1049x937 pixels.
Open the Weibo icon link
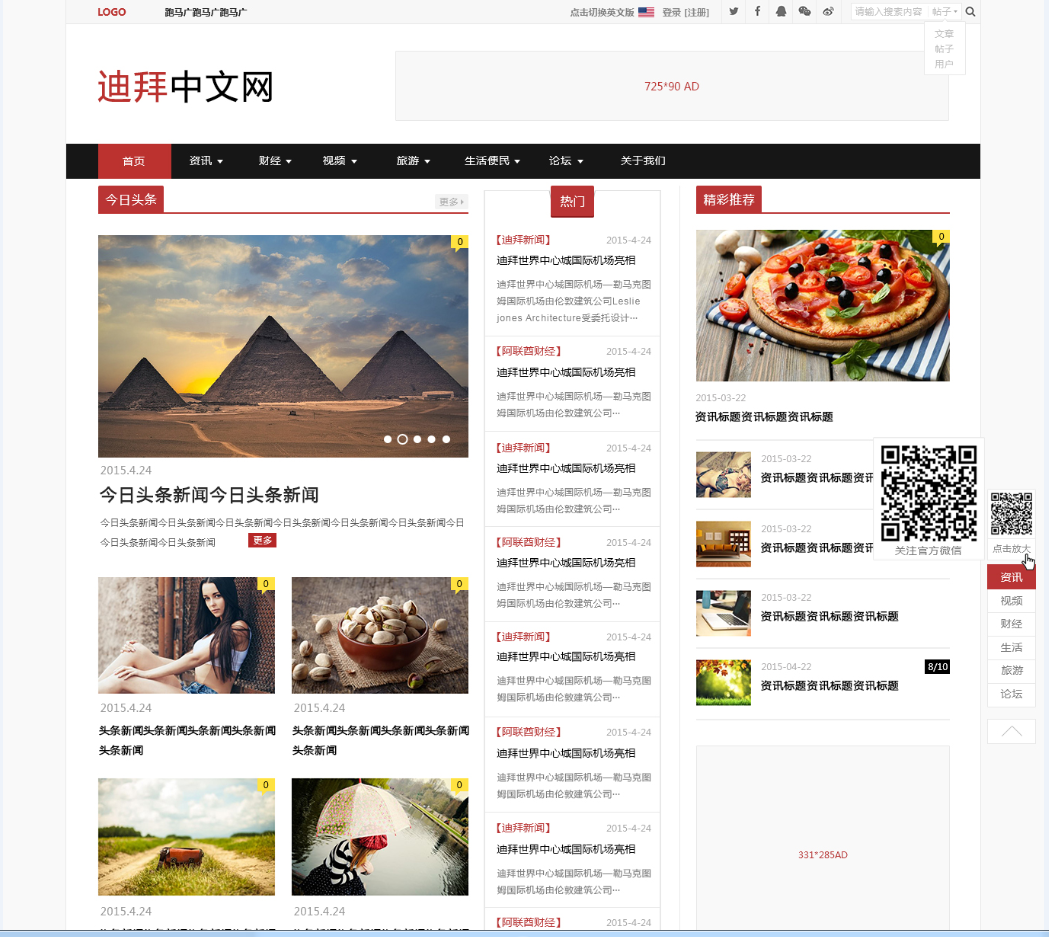(828, 12)
